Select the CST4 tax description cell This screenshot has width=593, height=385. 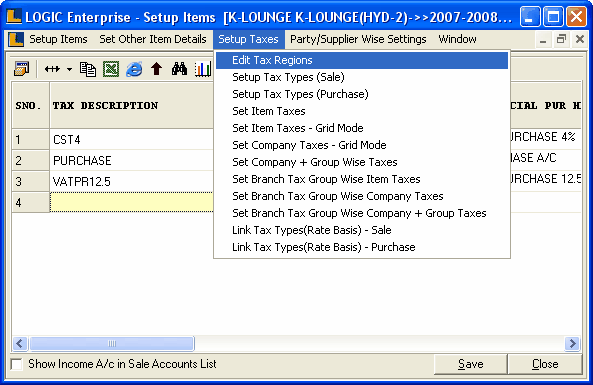tap(132, 140)
